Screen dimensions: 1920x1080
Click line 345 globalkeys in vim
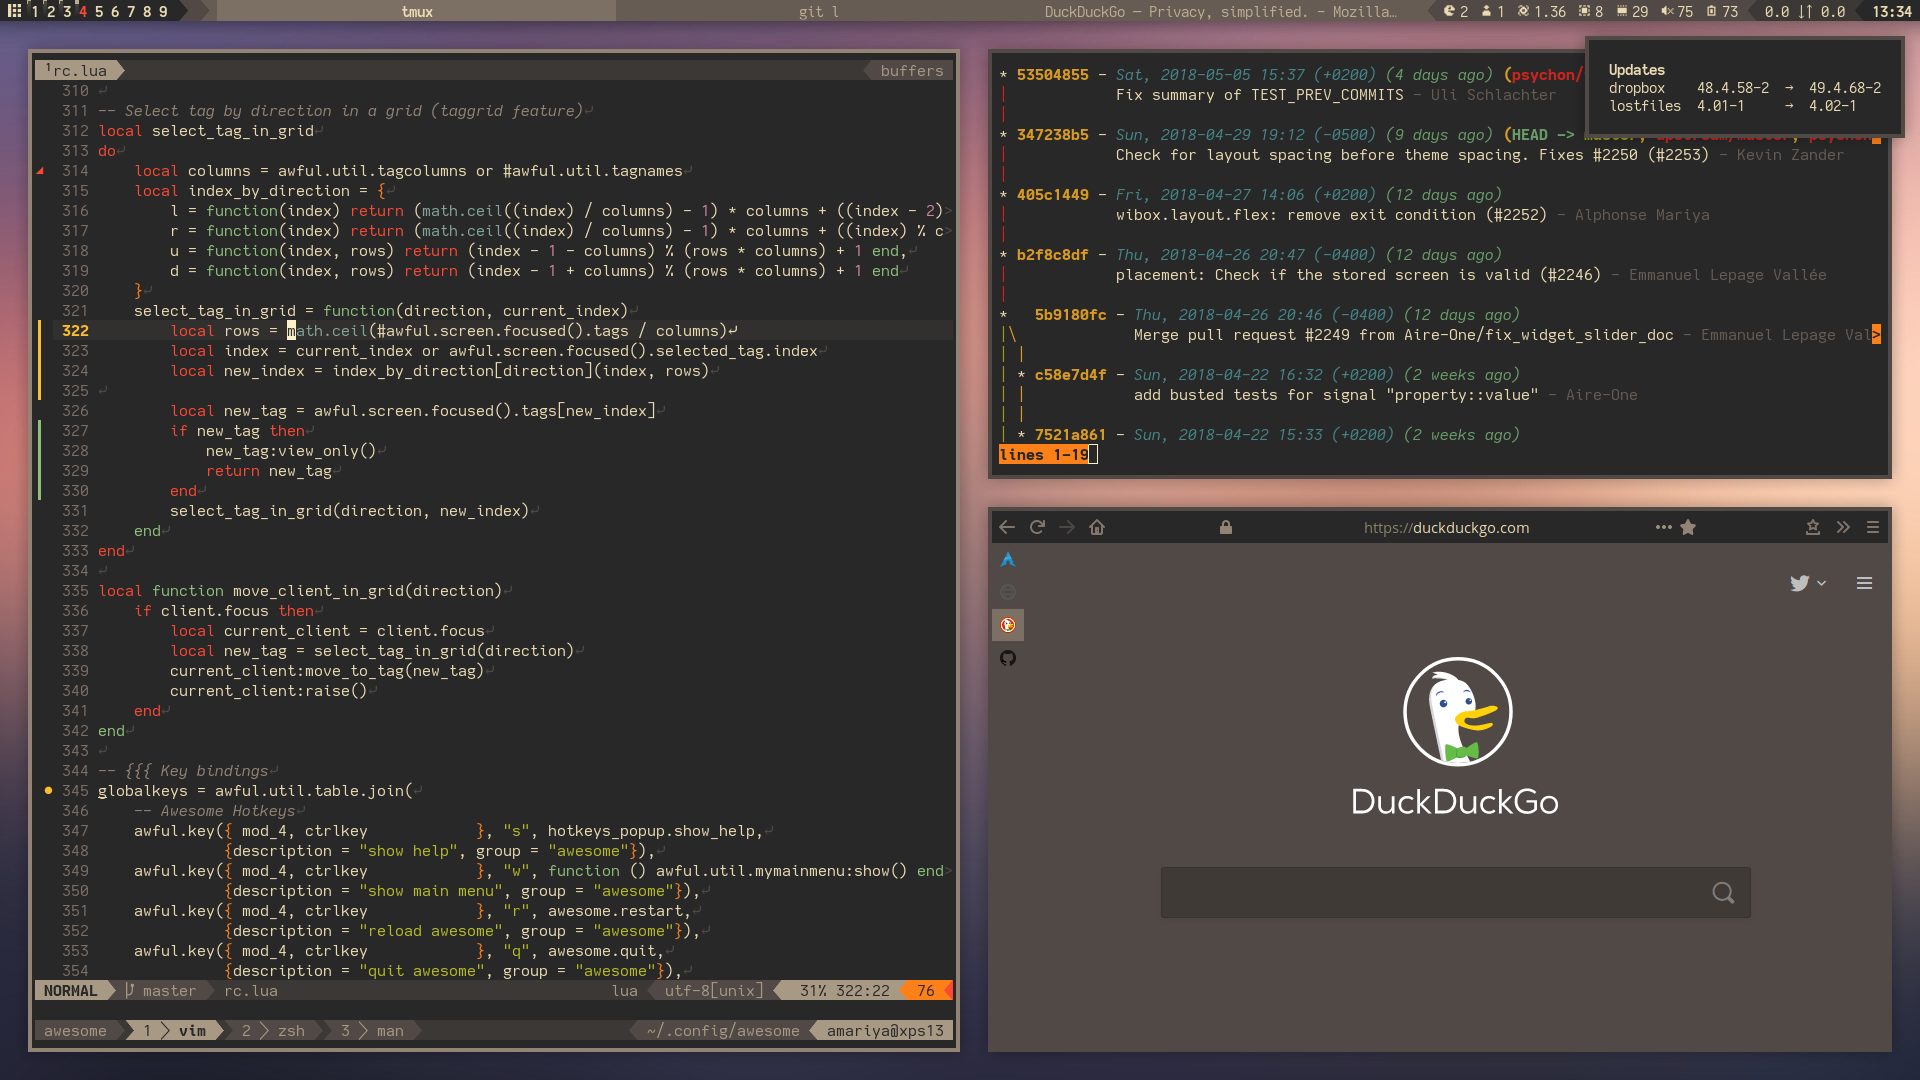(x=255, y=791)
